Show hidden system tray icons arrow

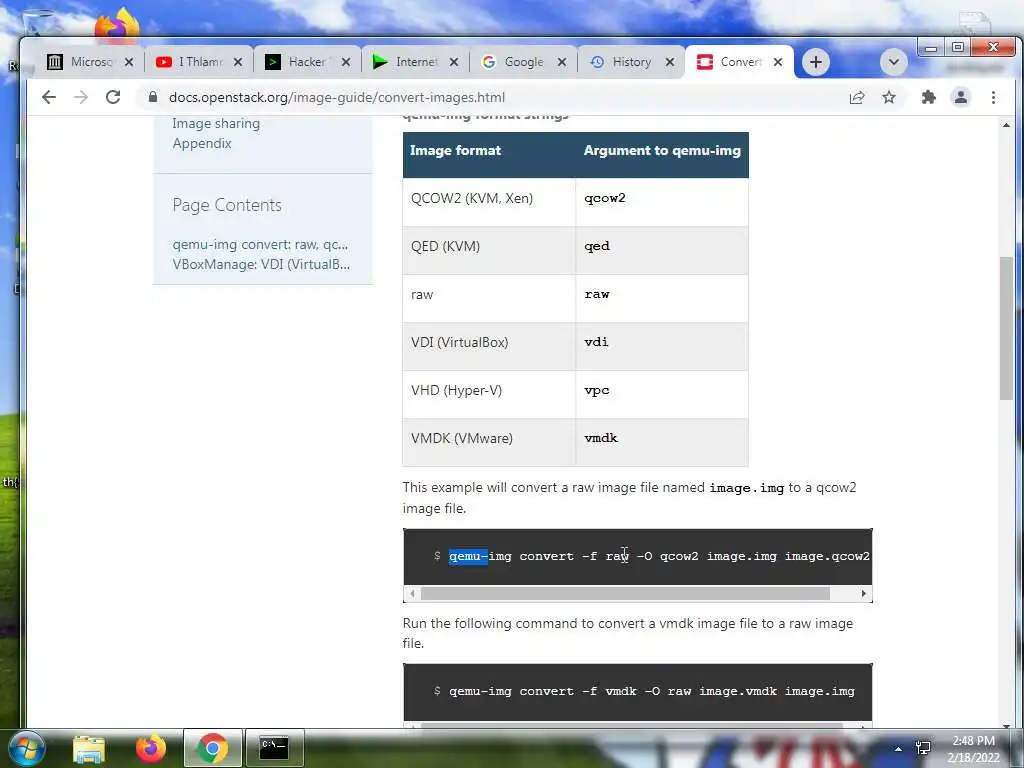[899, 749]
